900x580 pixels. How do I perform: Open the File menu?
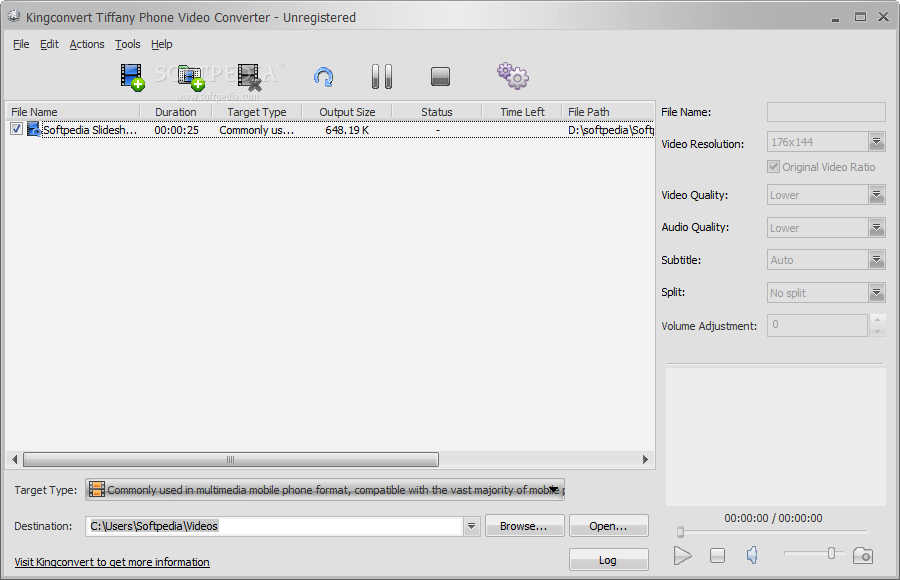[x=21, y=44]
